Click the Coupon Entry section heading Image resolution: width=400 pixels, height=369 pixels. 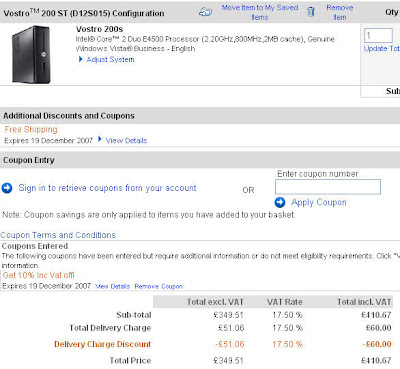(29, 160)
